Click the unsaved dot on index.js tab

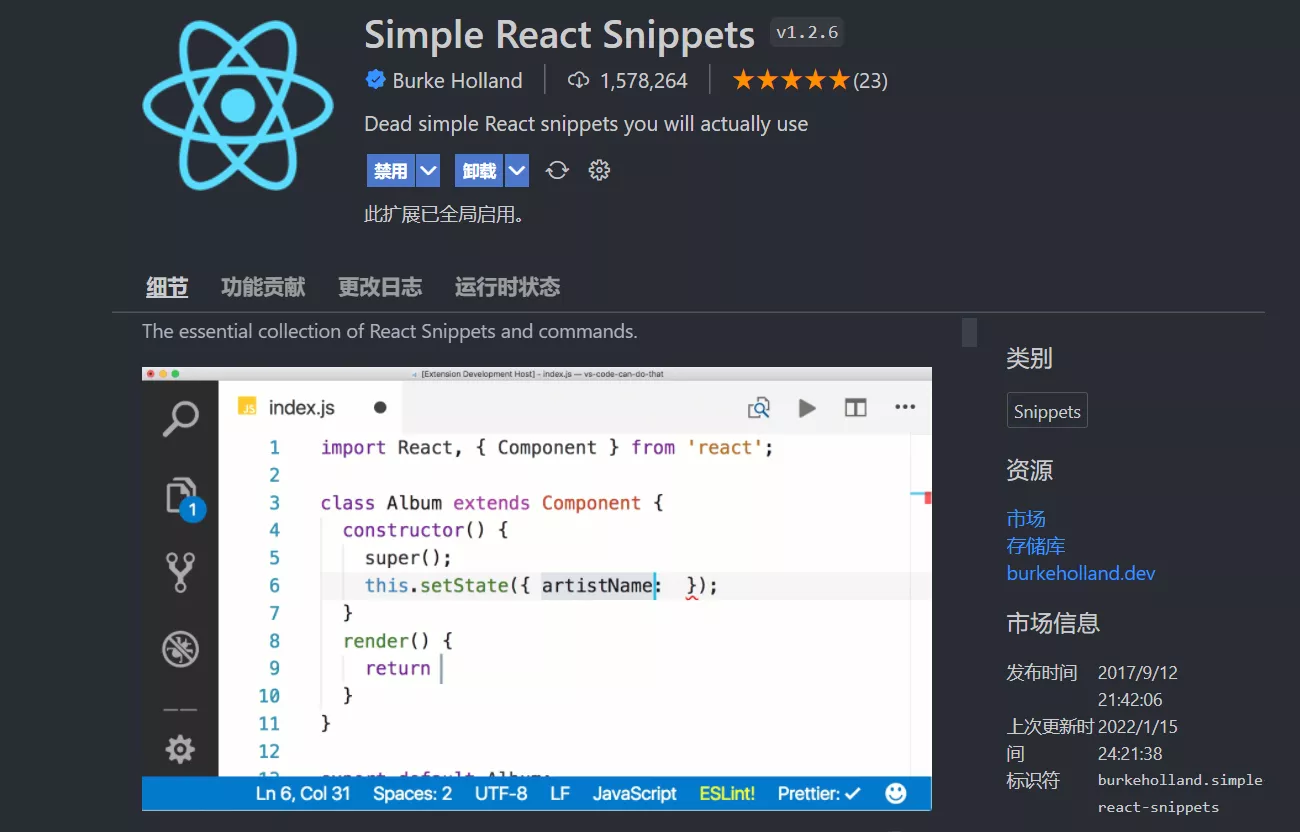[x=380, y=408]
